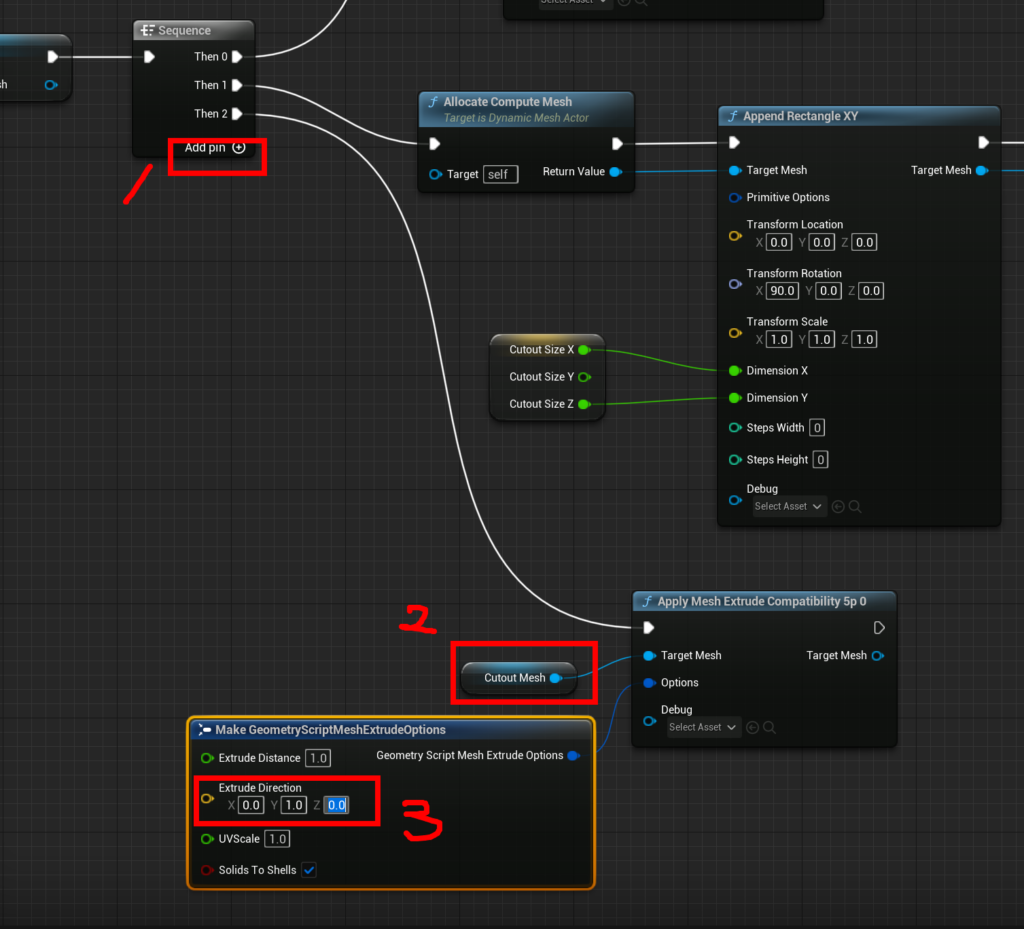
Task: Click the Steps Width pin
Action: (x=735, y=428)
